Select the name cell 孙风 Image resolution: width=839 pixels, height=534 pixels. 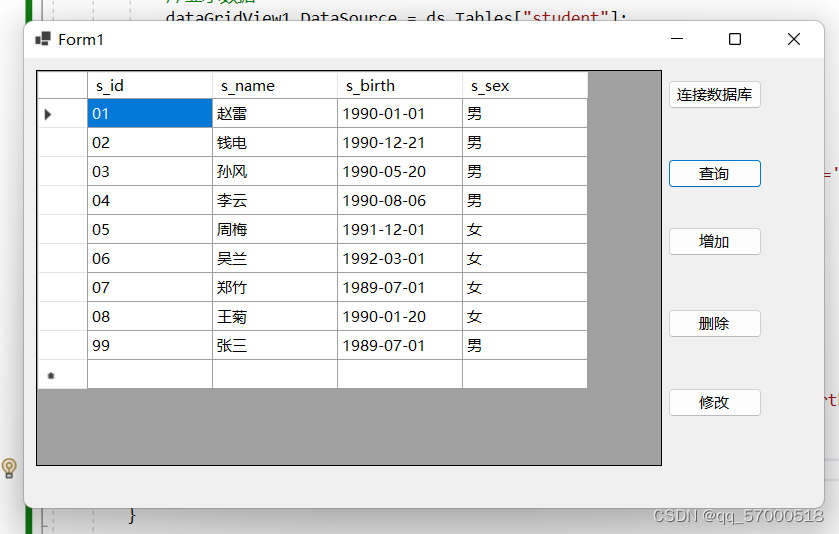pyautogui.click(x=275, y=171)
